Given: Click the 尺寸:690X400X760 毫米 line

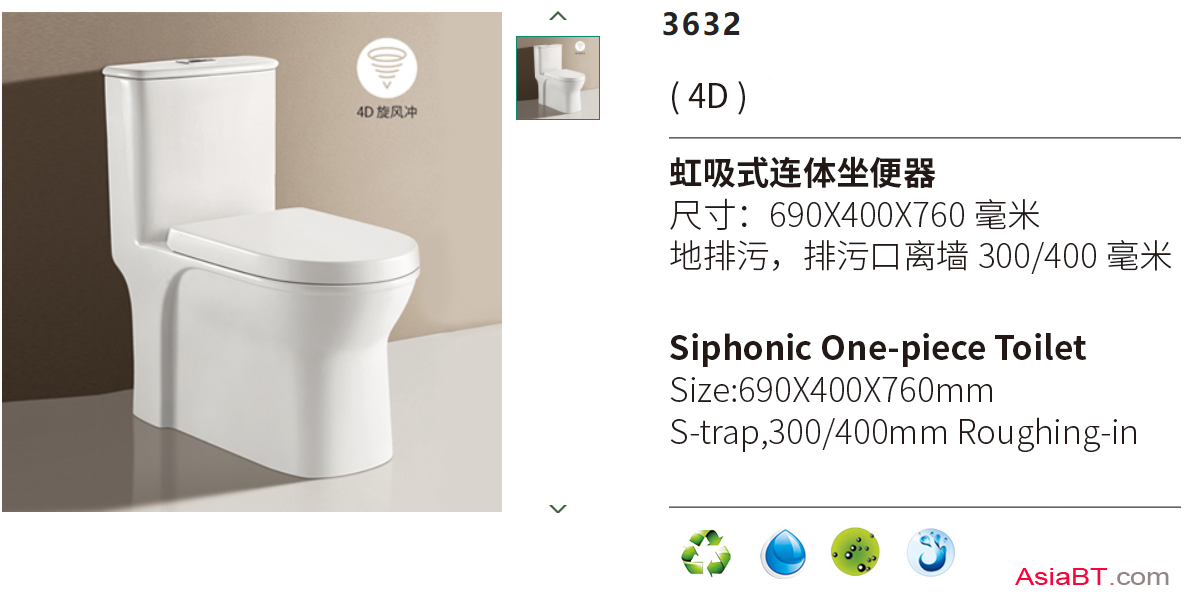Looking at the screenshot, I should click(x=855, y=216).
